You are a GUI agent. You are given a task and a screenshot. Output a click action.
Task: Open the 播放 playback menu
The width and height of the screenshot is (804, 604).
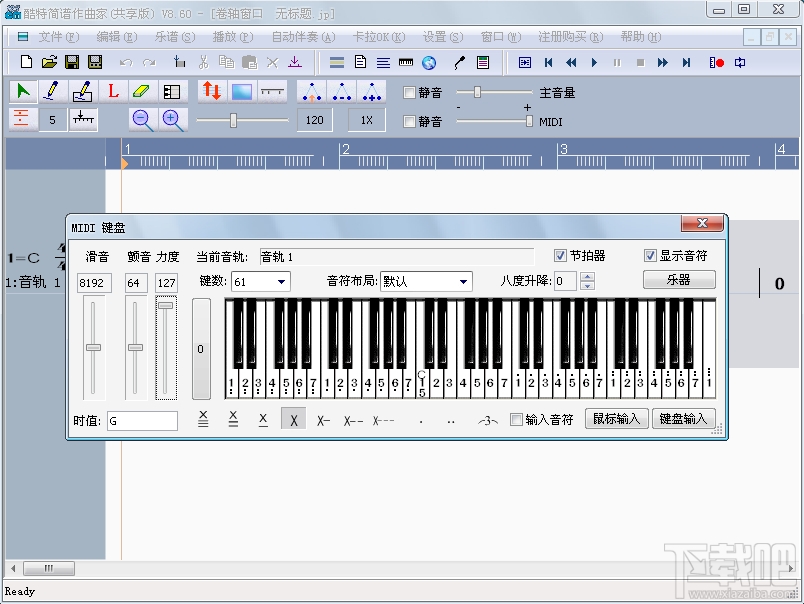coord(231,35)
